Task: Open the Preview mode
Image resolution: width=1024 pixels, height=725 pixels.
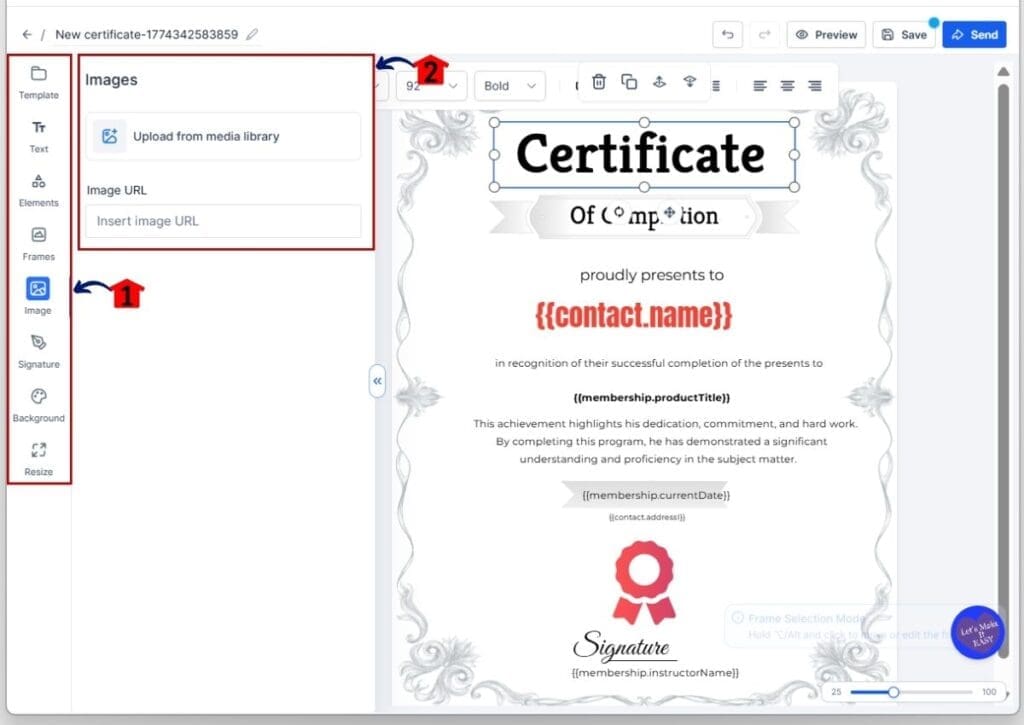Action: (x=826, y=34)
